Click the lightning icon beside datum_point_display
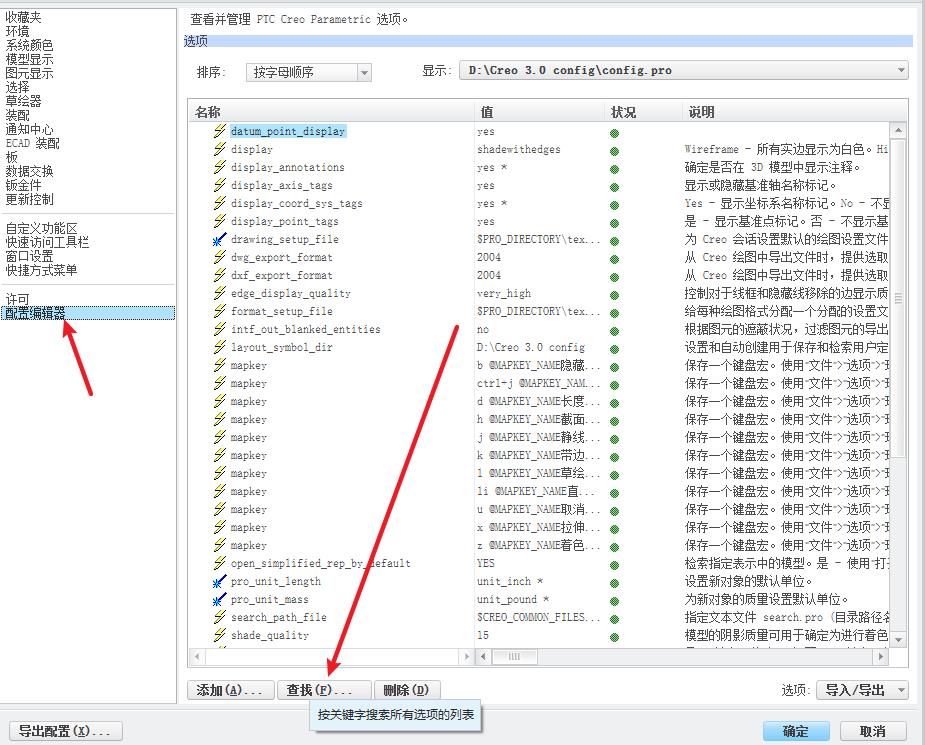 click(219, 131)
